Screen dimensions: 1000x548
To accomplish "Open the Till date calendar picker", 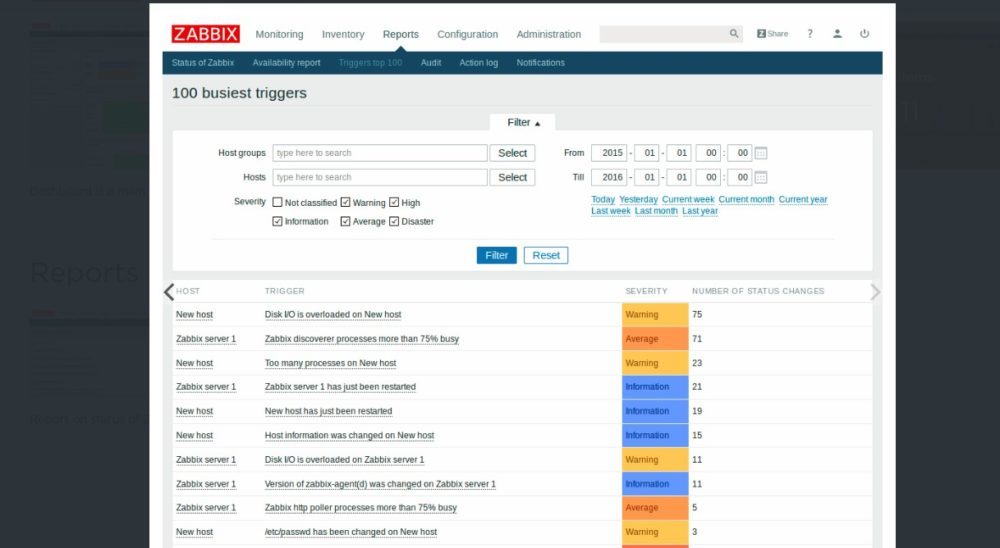I will 761,177.
